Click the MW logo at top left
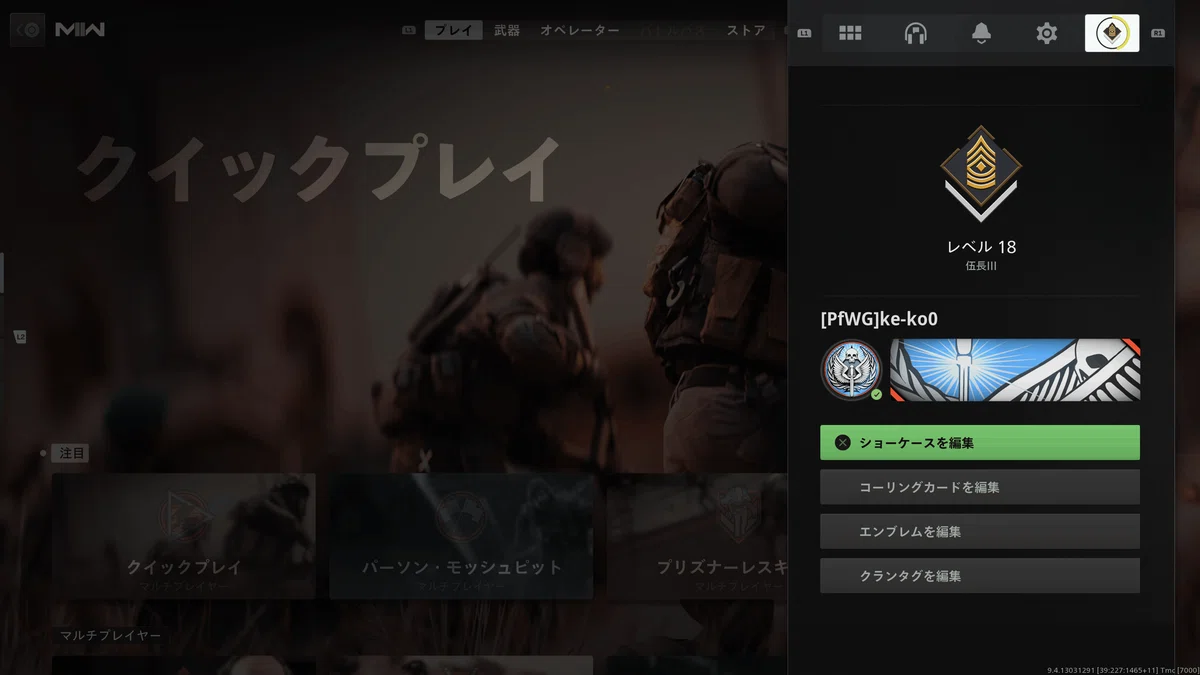 pyautogui.click(x=80, y=30)
